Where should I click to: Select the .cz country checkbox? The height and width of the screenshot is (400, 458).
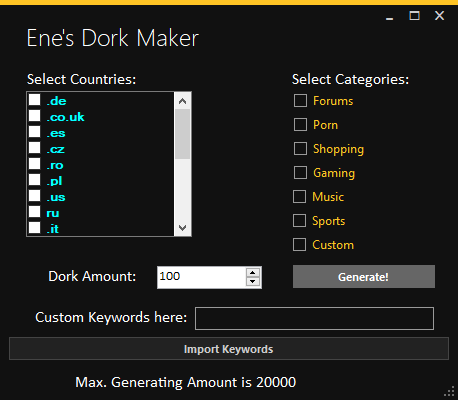tap(35, 148)
